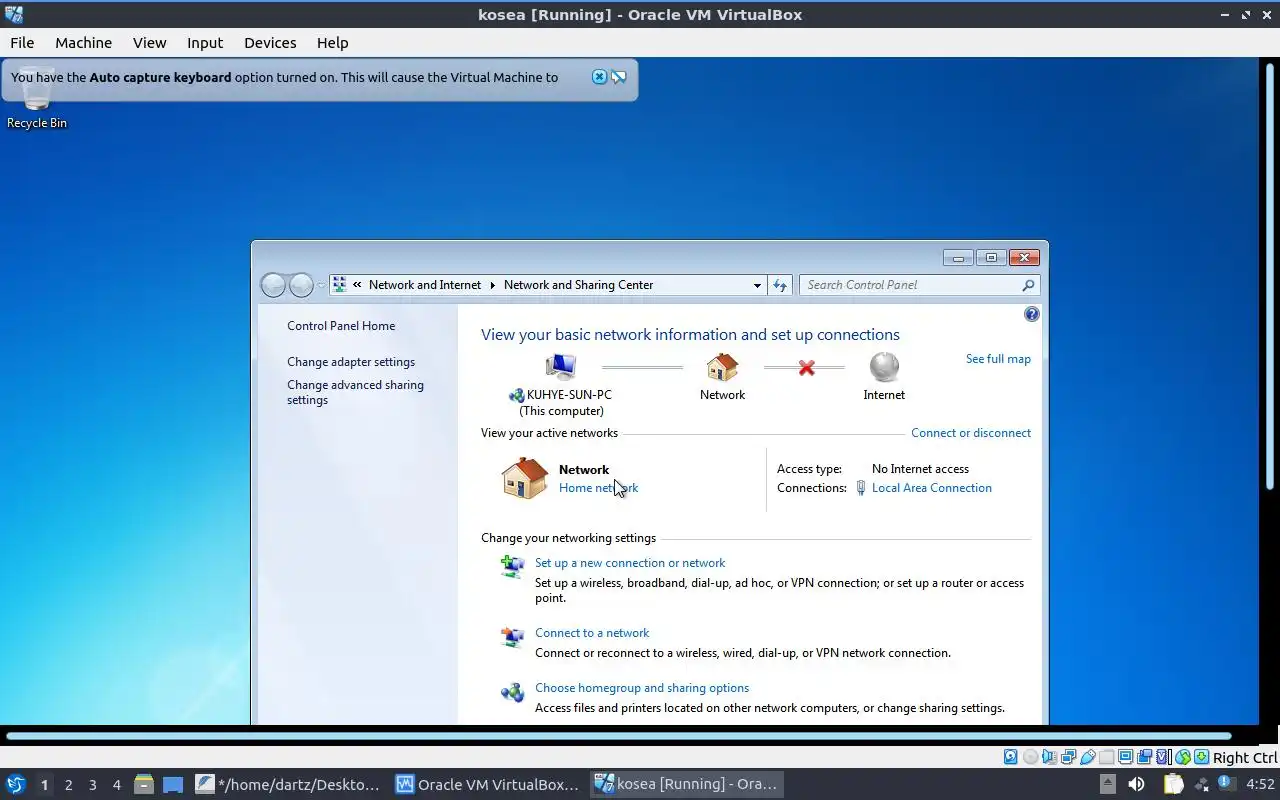The image size is (1280, 800).
Task: Open Choose homegroup and sharing options
Action: tap(642, 688)
